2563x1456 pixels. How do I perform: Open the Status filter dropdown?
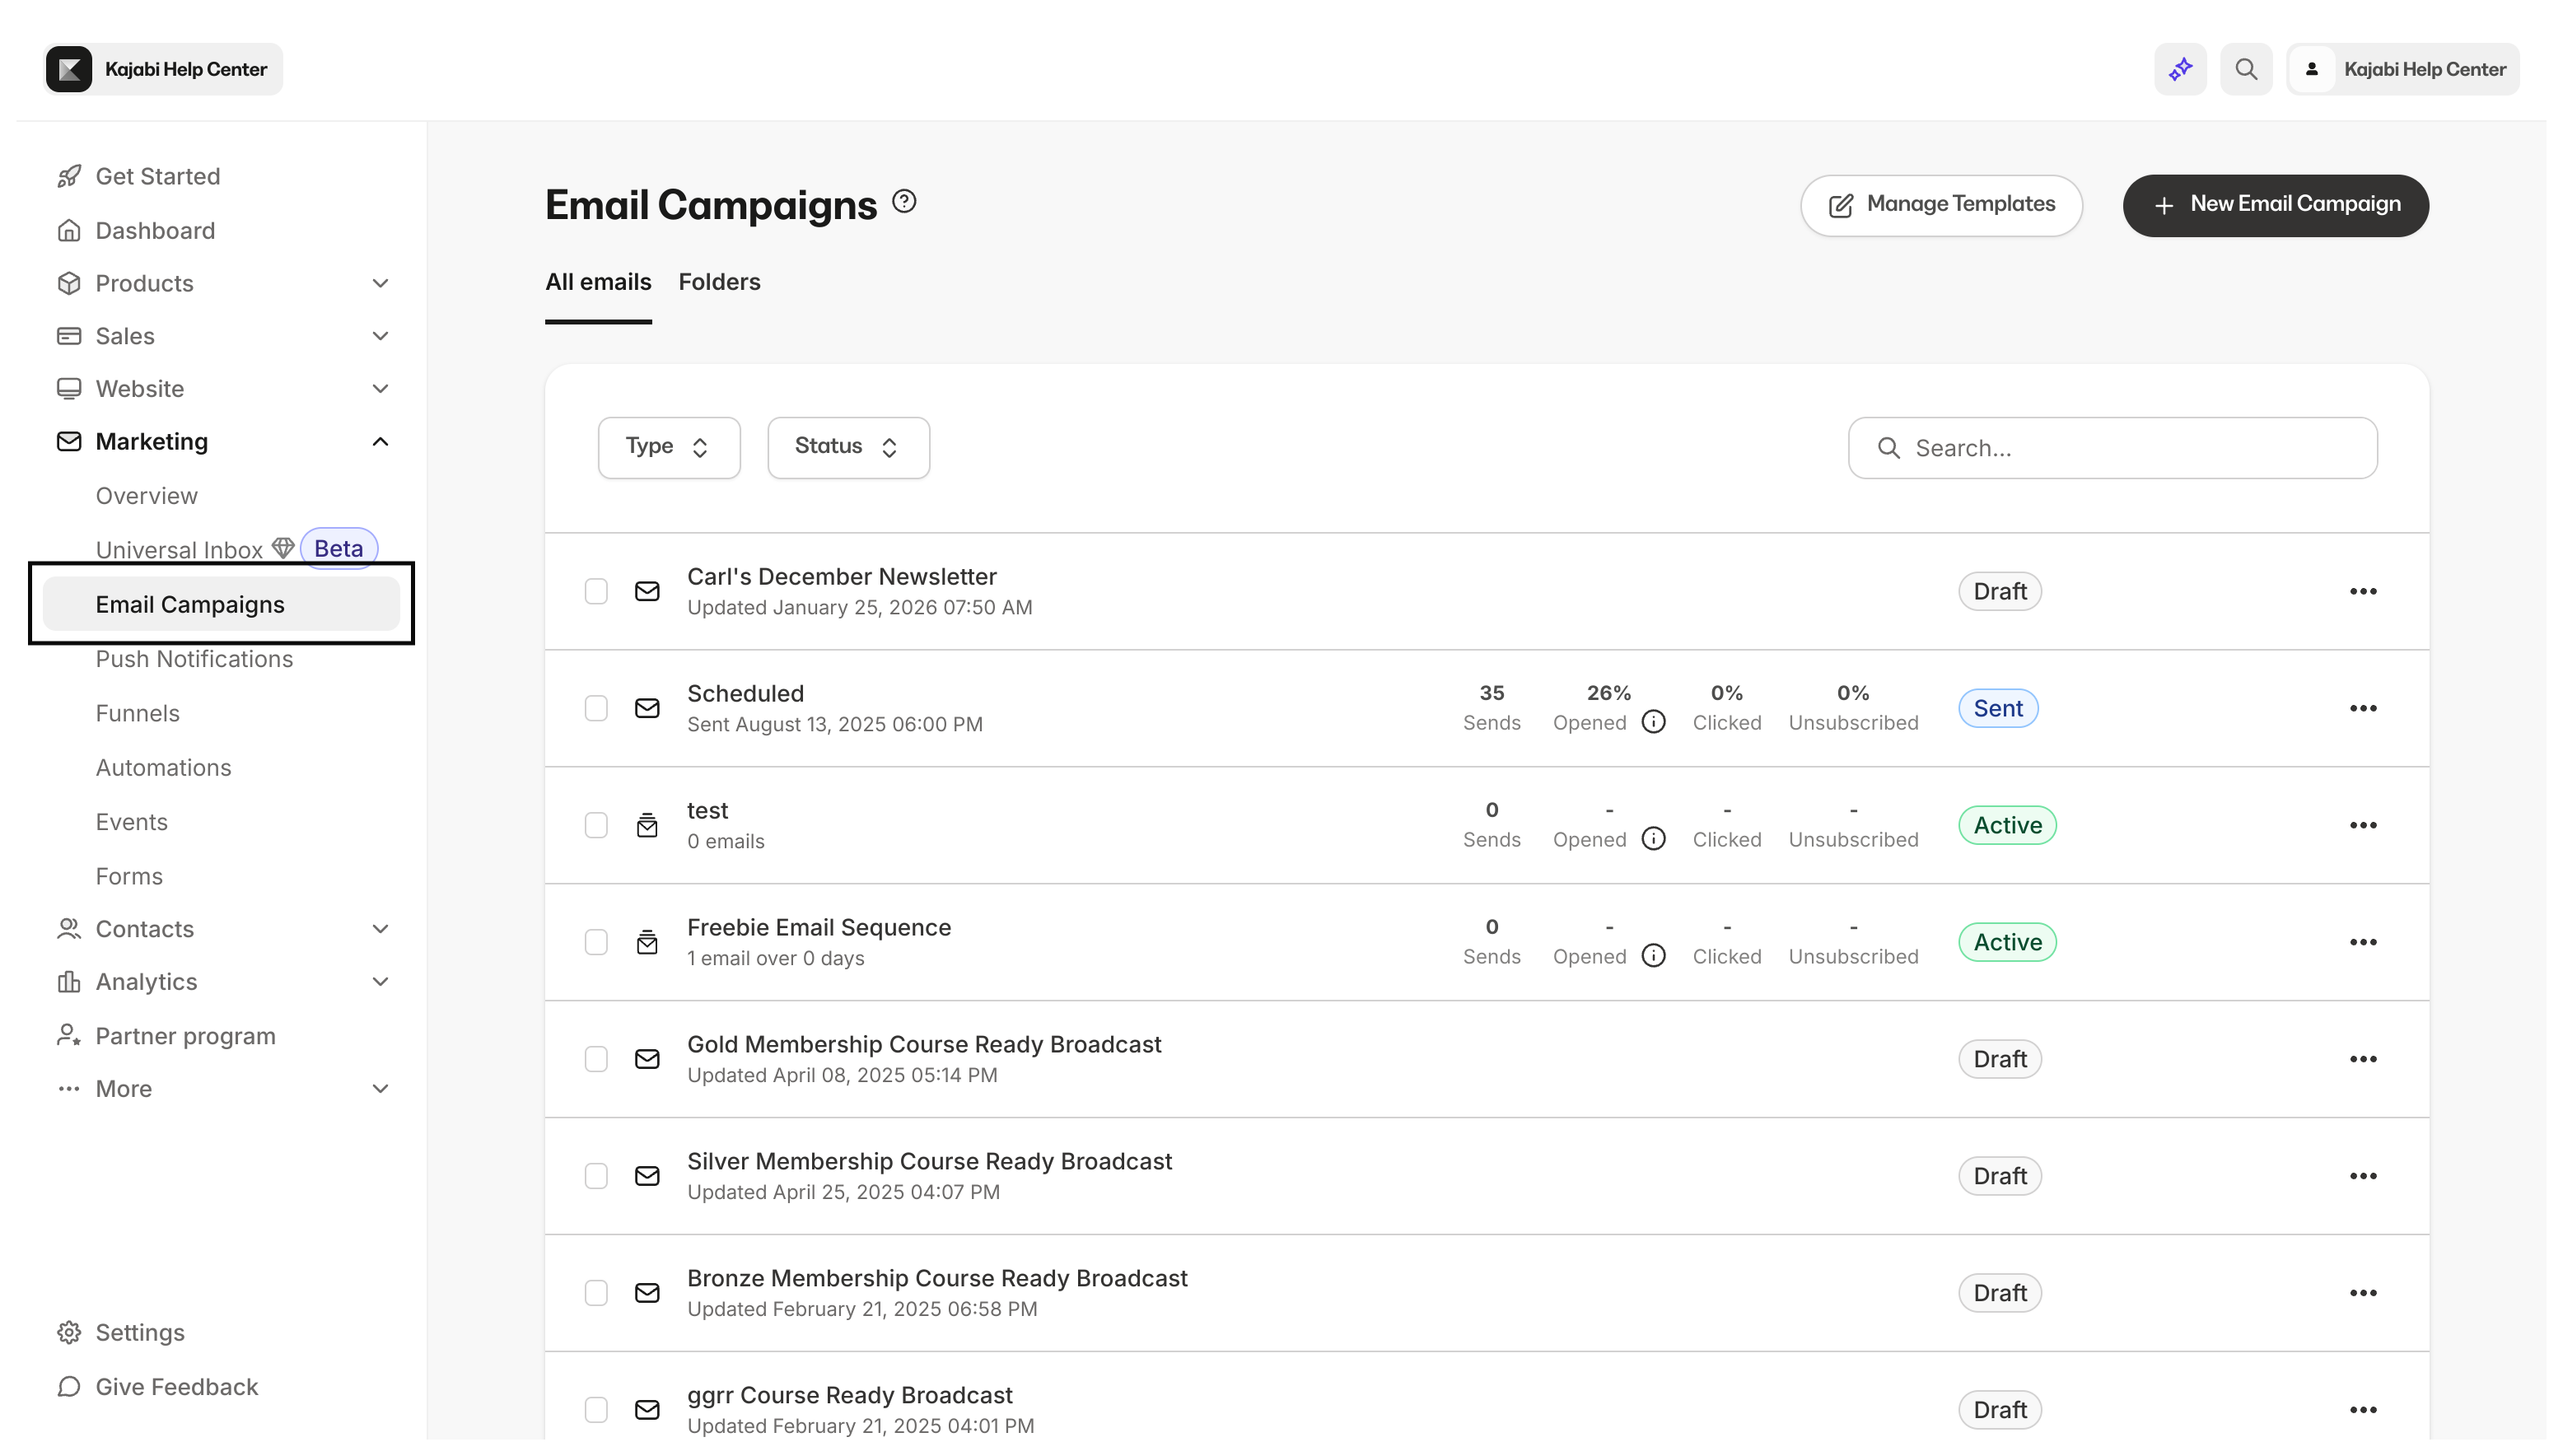(x=847, y=446)
